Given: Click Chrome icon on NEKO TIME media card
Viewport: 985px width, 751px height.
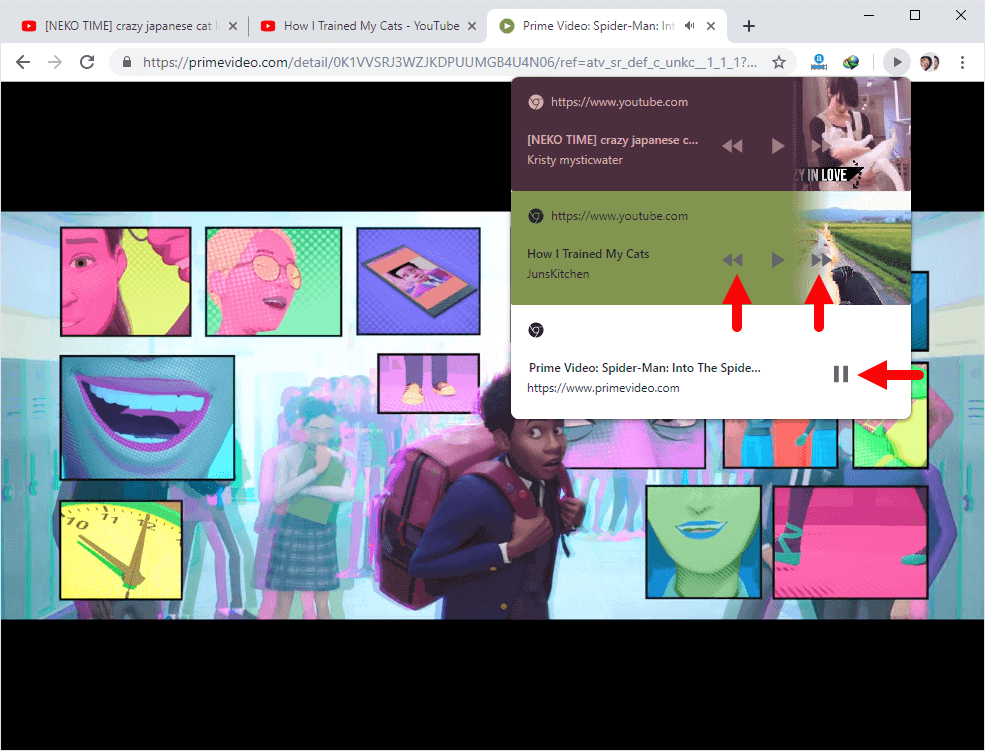Looking at the screenshot, I should pos(536,102).
